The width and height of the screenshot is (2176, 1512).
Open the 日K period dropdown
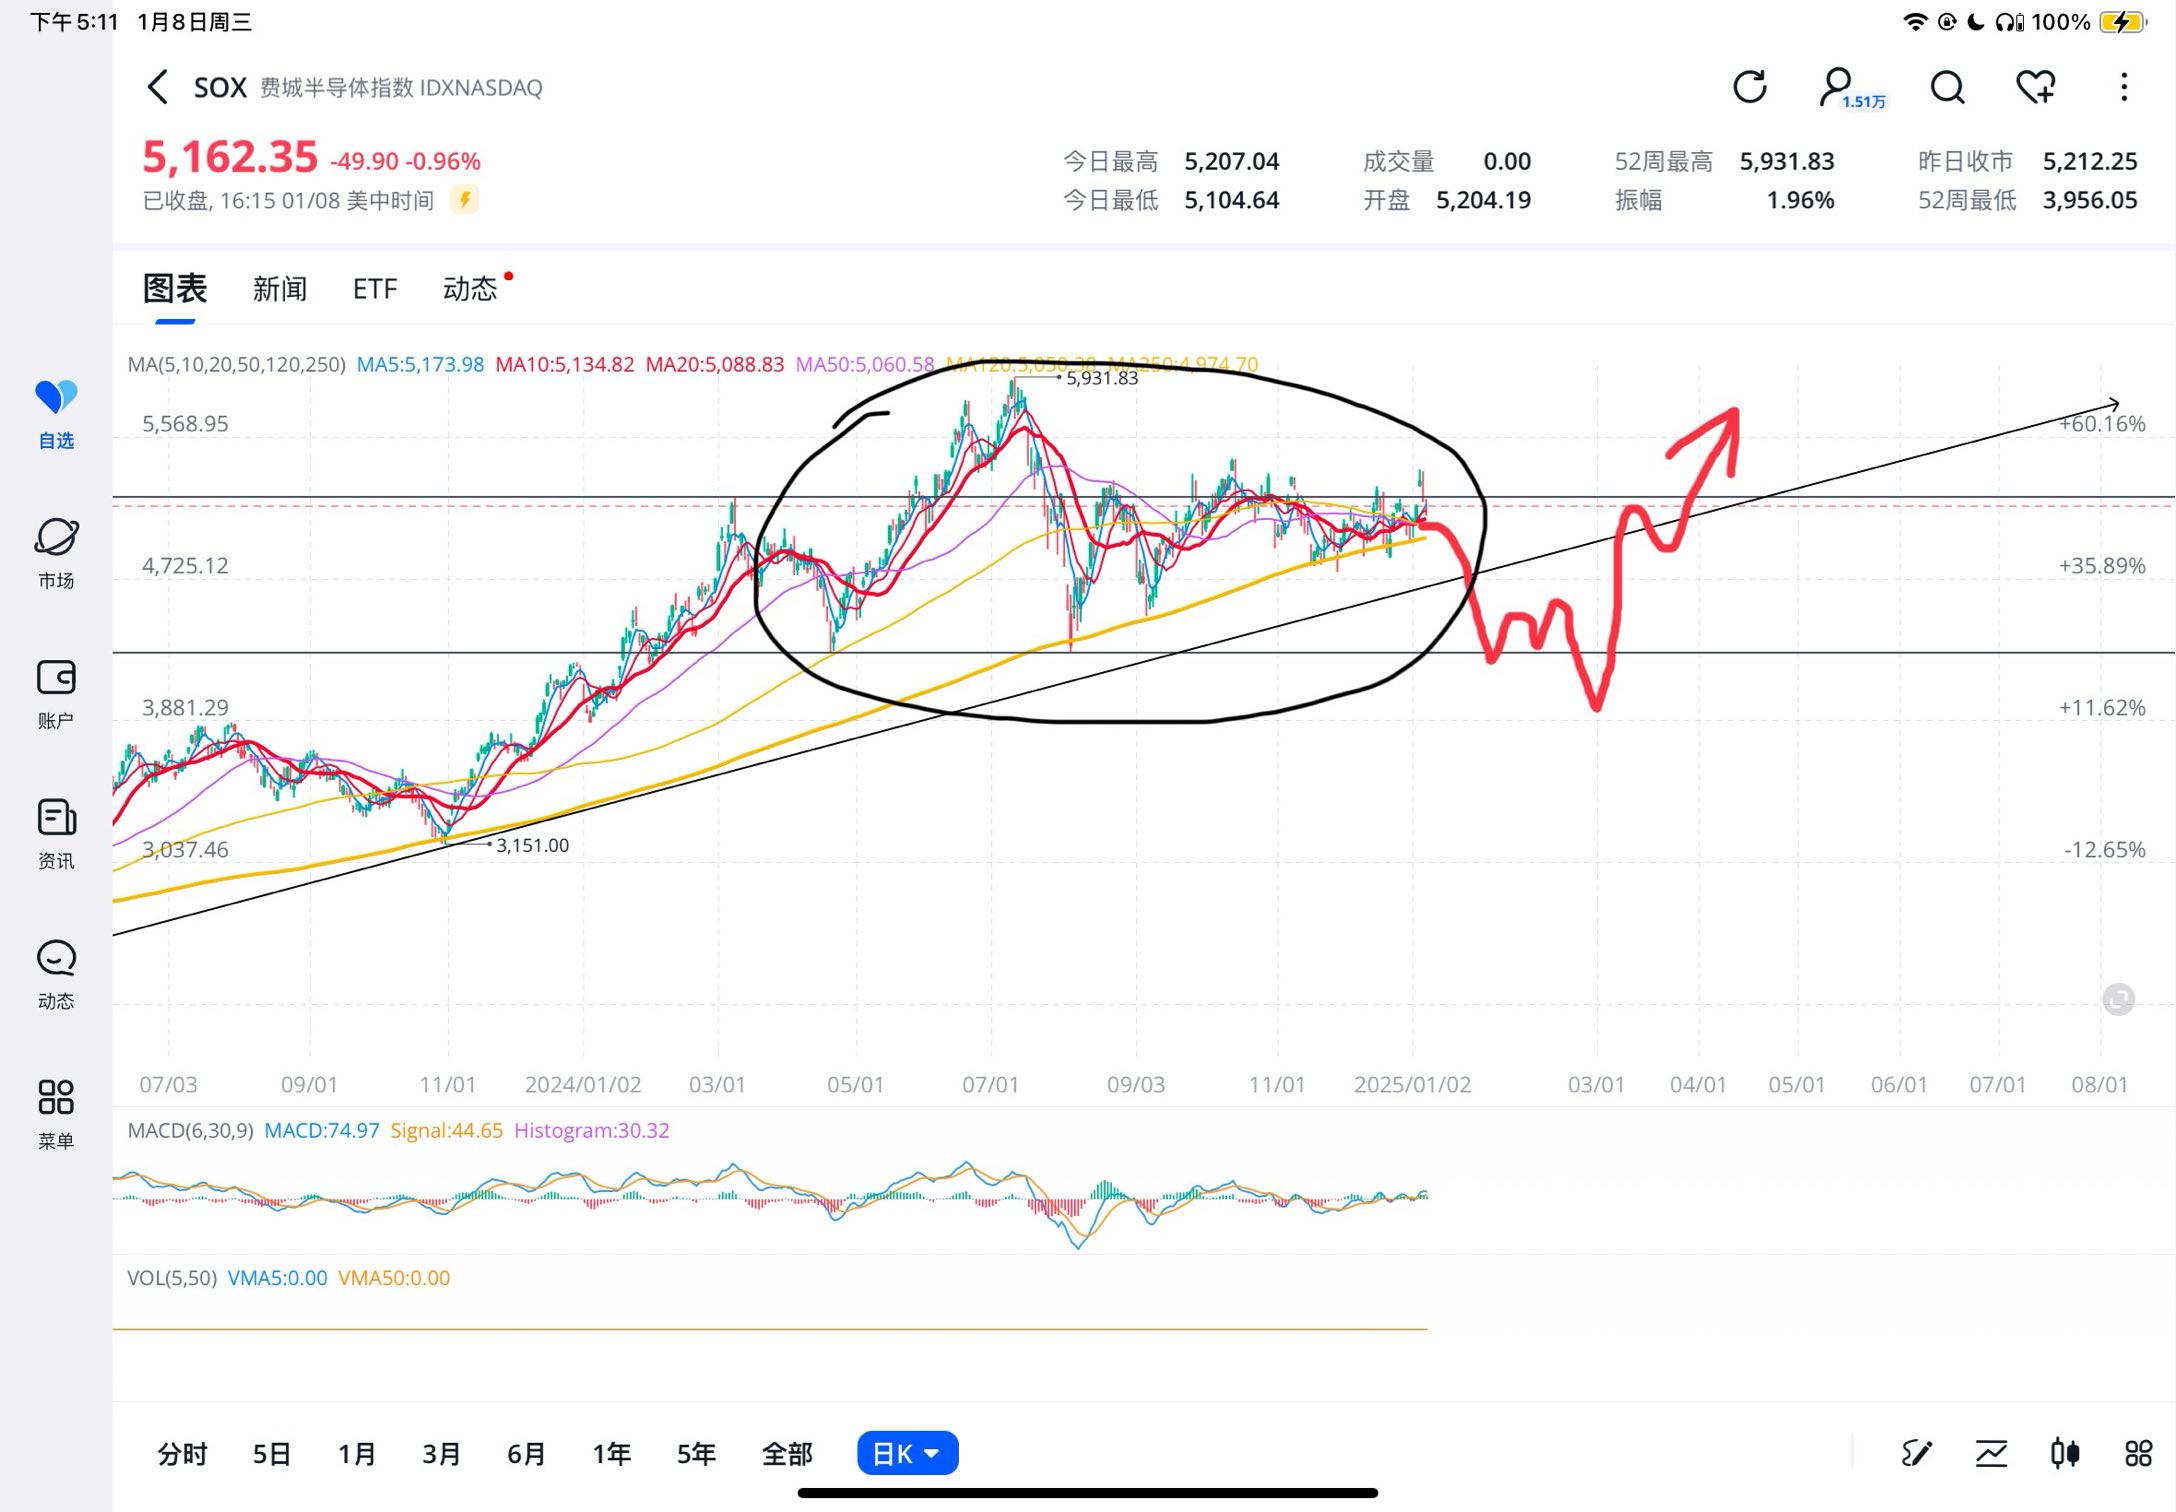(x=907, y=1453)
